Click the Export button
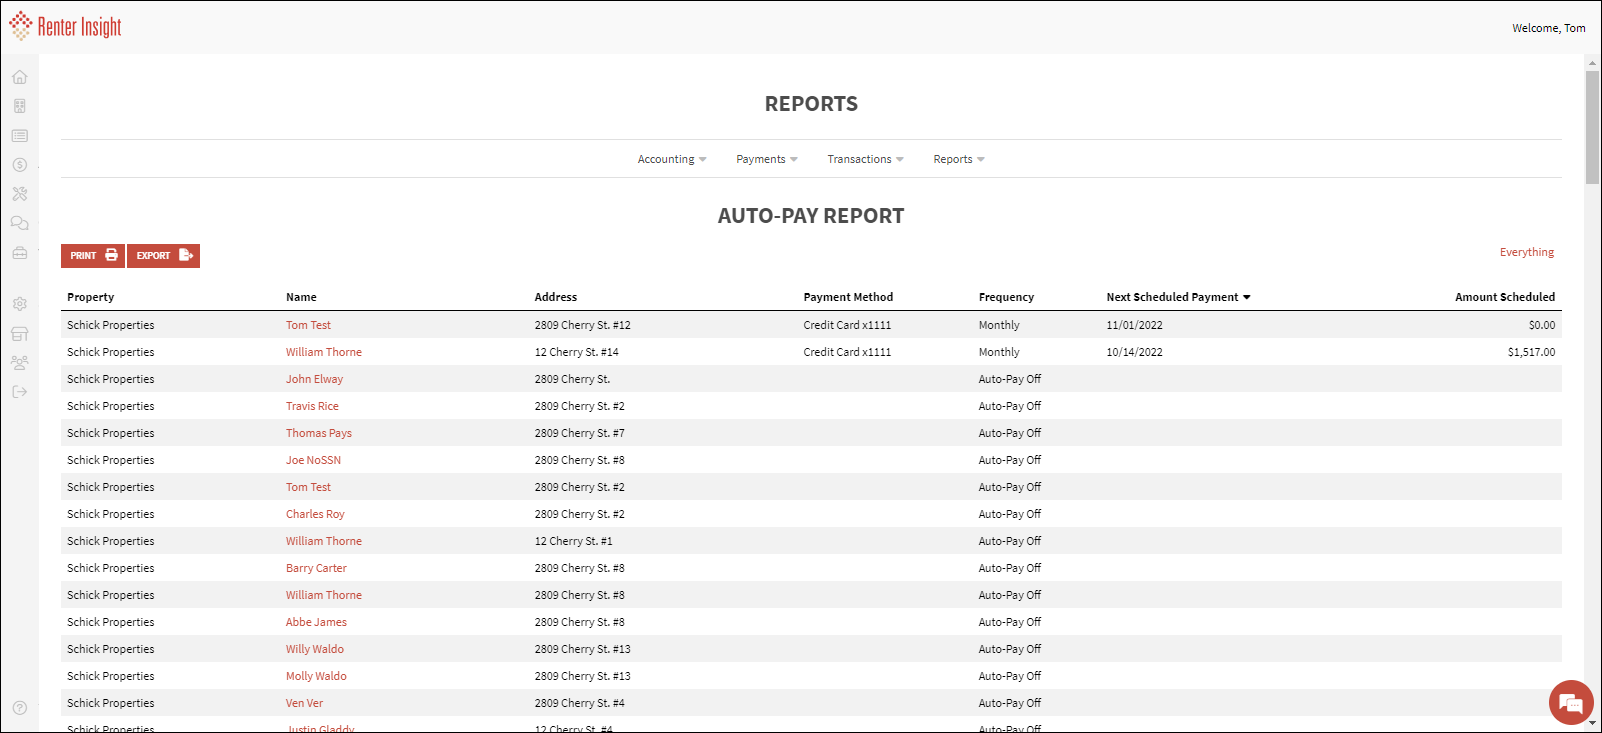Screen dimensions: 1602x733 click(x=163, y=256)
